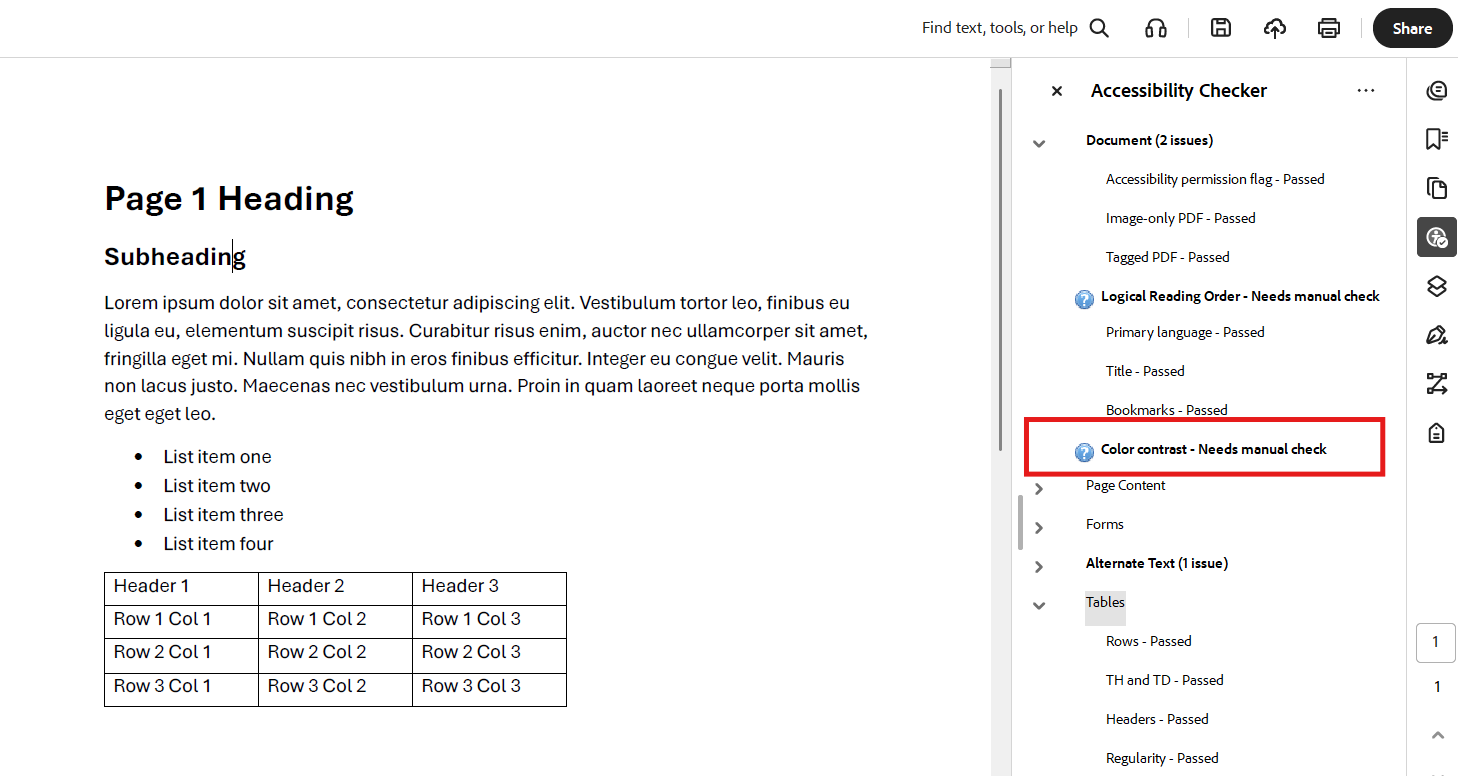
Task: Expand the Alternate Text (1 issue) chevron
Action: tap(1039, 566)
